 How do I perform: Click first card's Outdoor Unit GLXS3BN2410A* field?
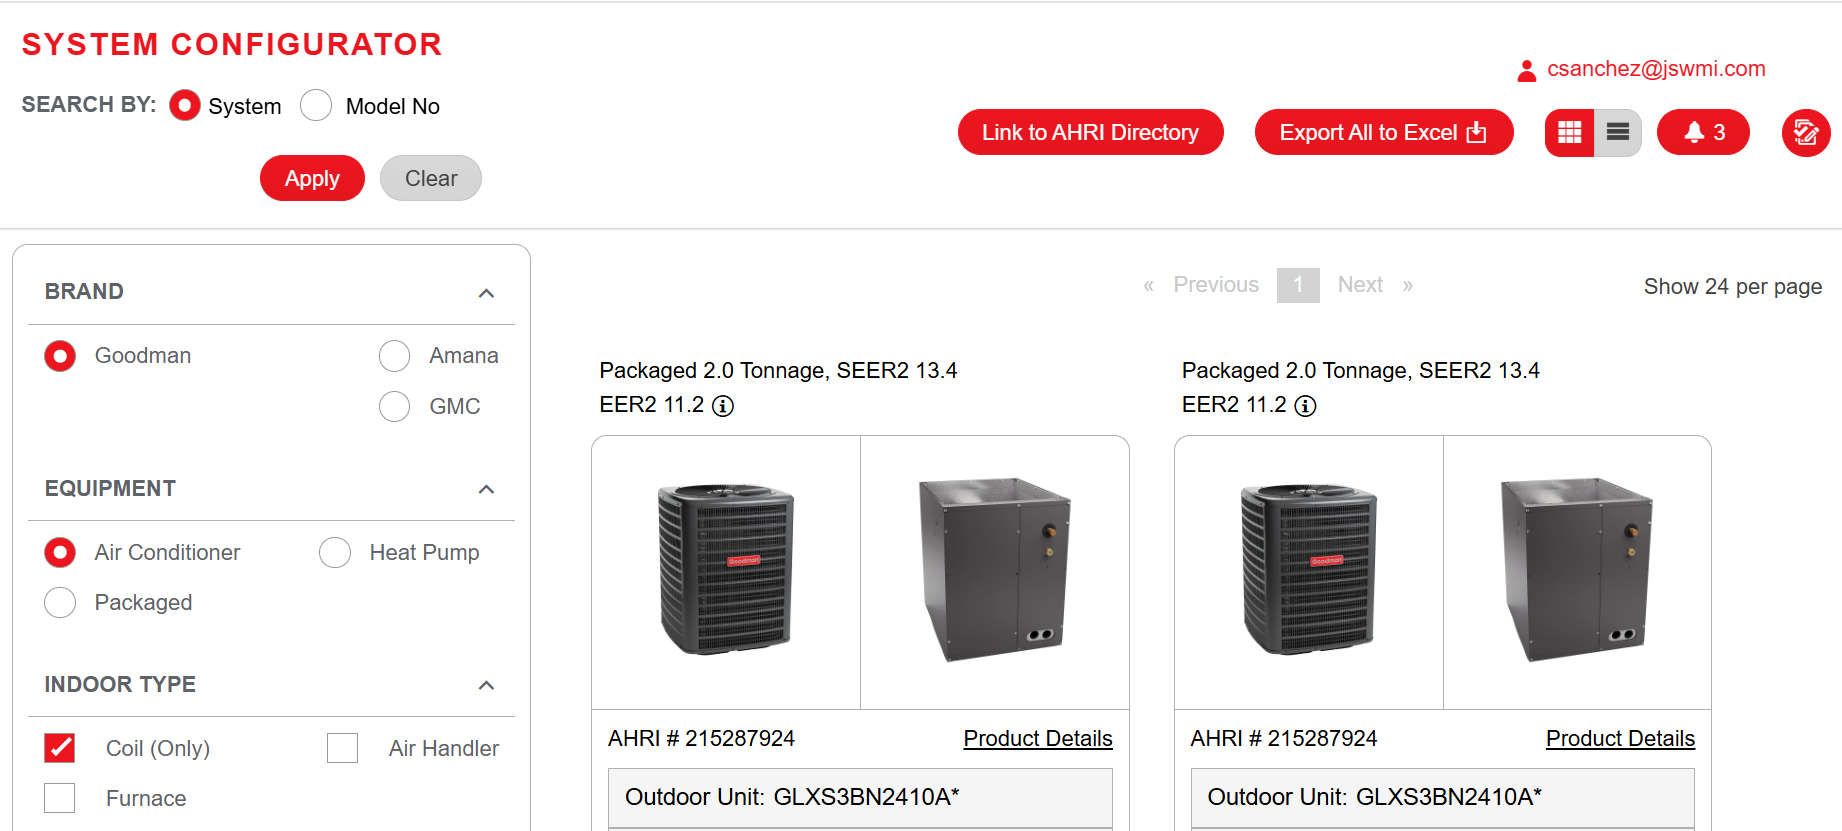[x=860, y=797]
